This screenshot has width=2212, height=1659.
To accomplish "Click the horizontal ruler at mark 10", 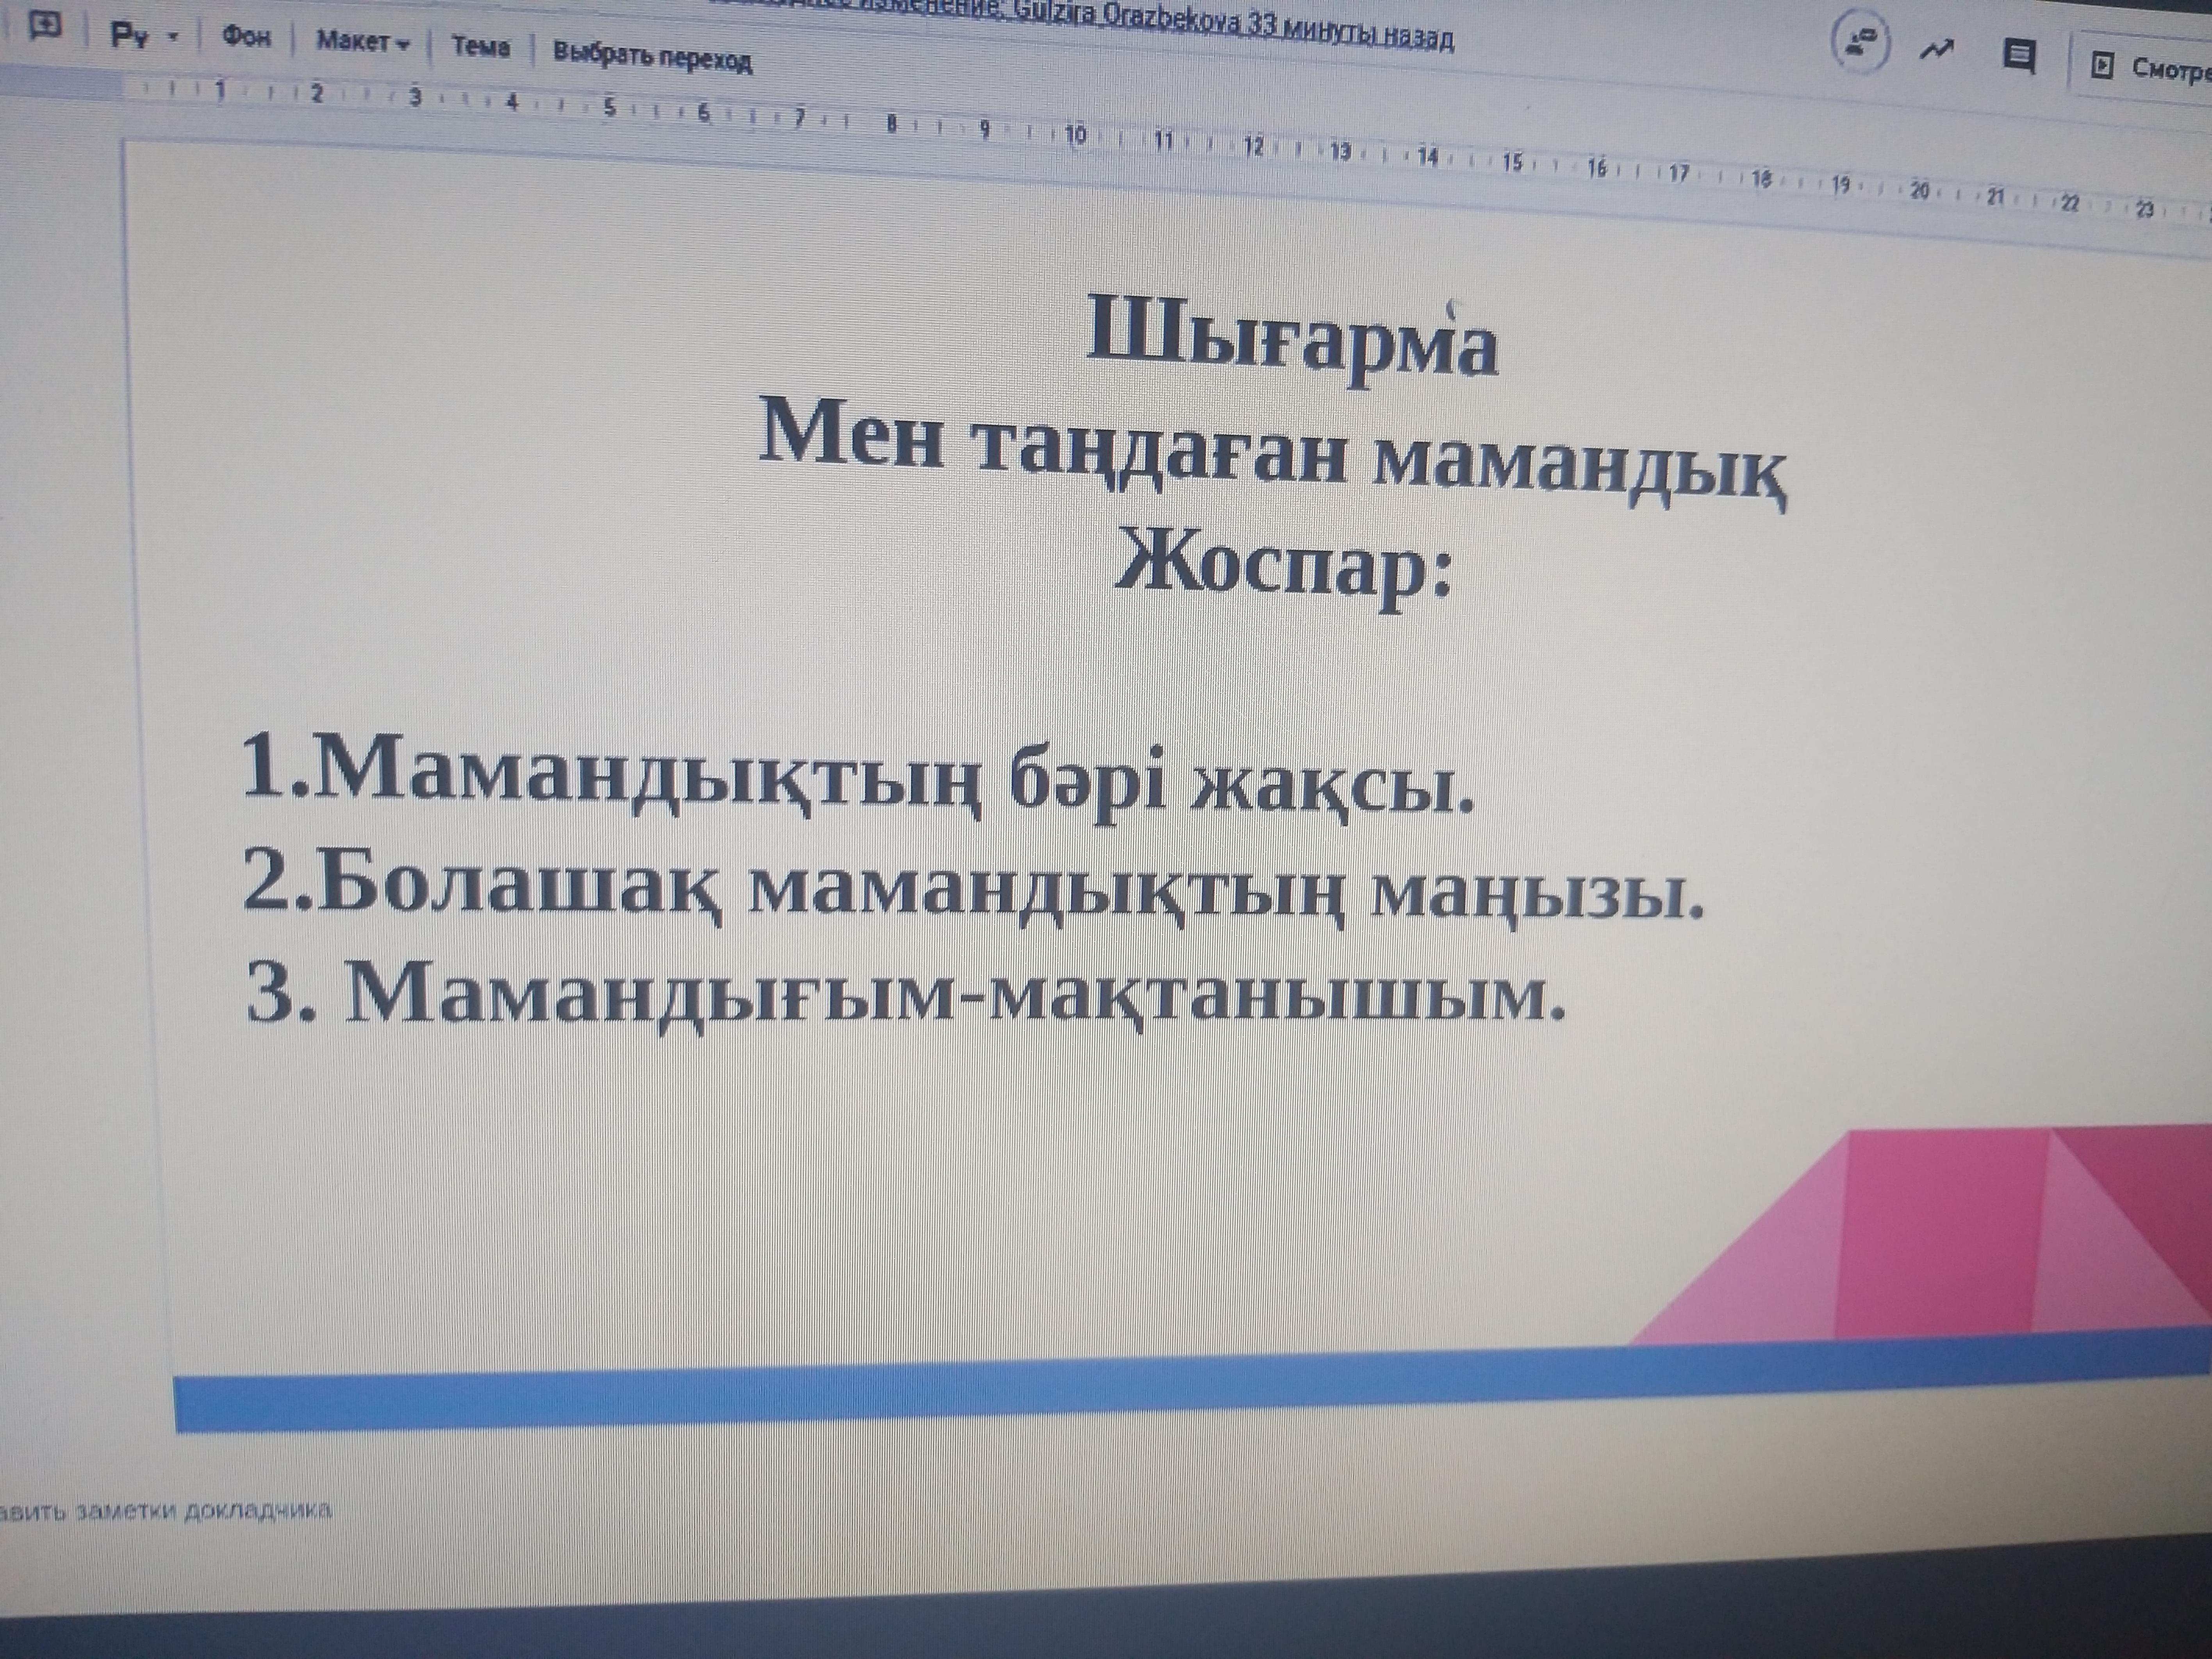I will (x=1076, y=135).
